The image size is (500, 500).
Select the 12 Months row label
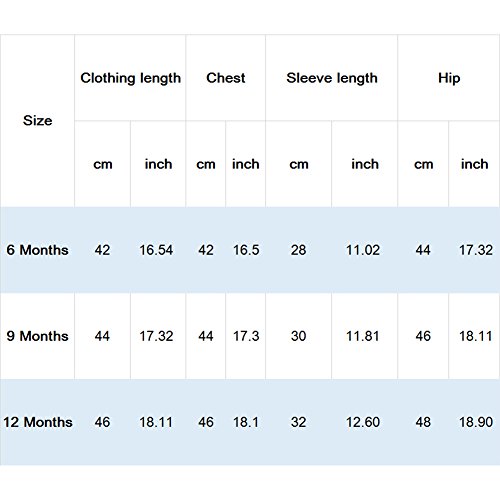pyautogui.click(x=37, y=422)
